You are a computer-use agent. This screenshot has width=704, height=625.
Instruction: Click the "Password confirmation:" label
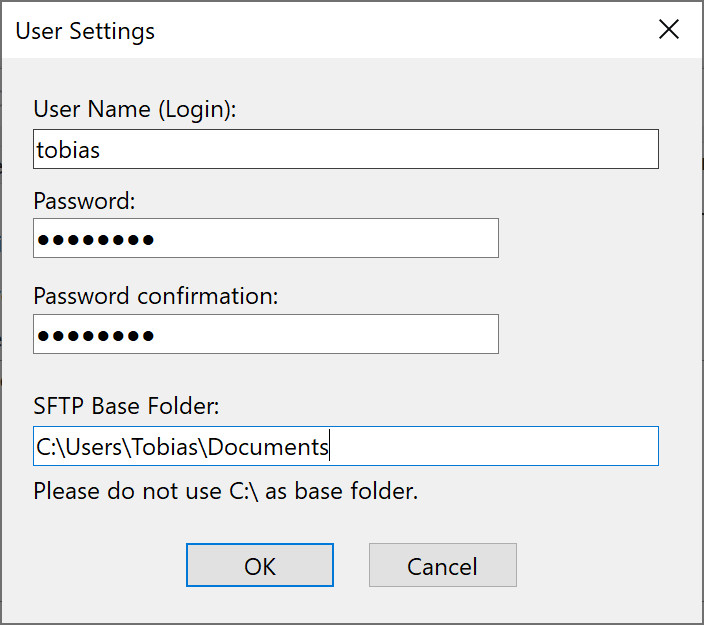point(156,296)
